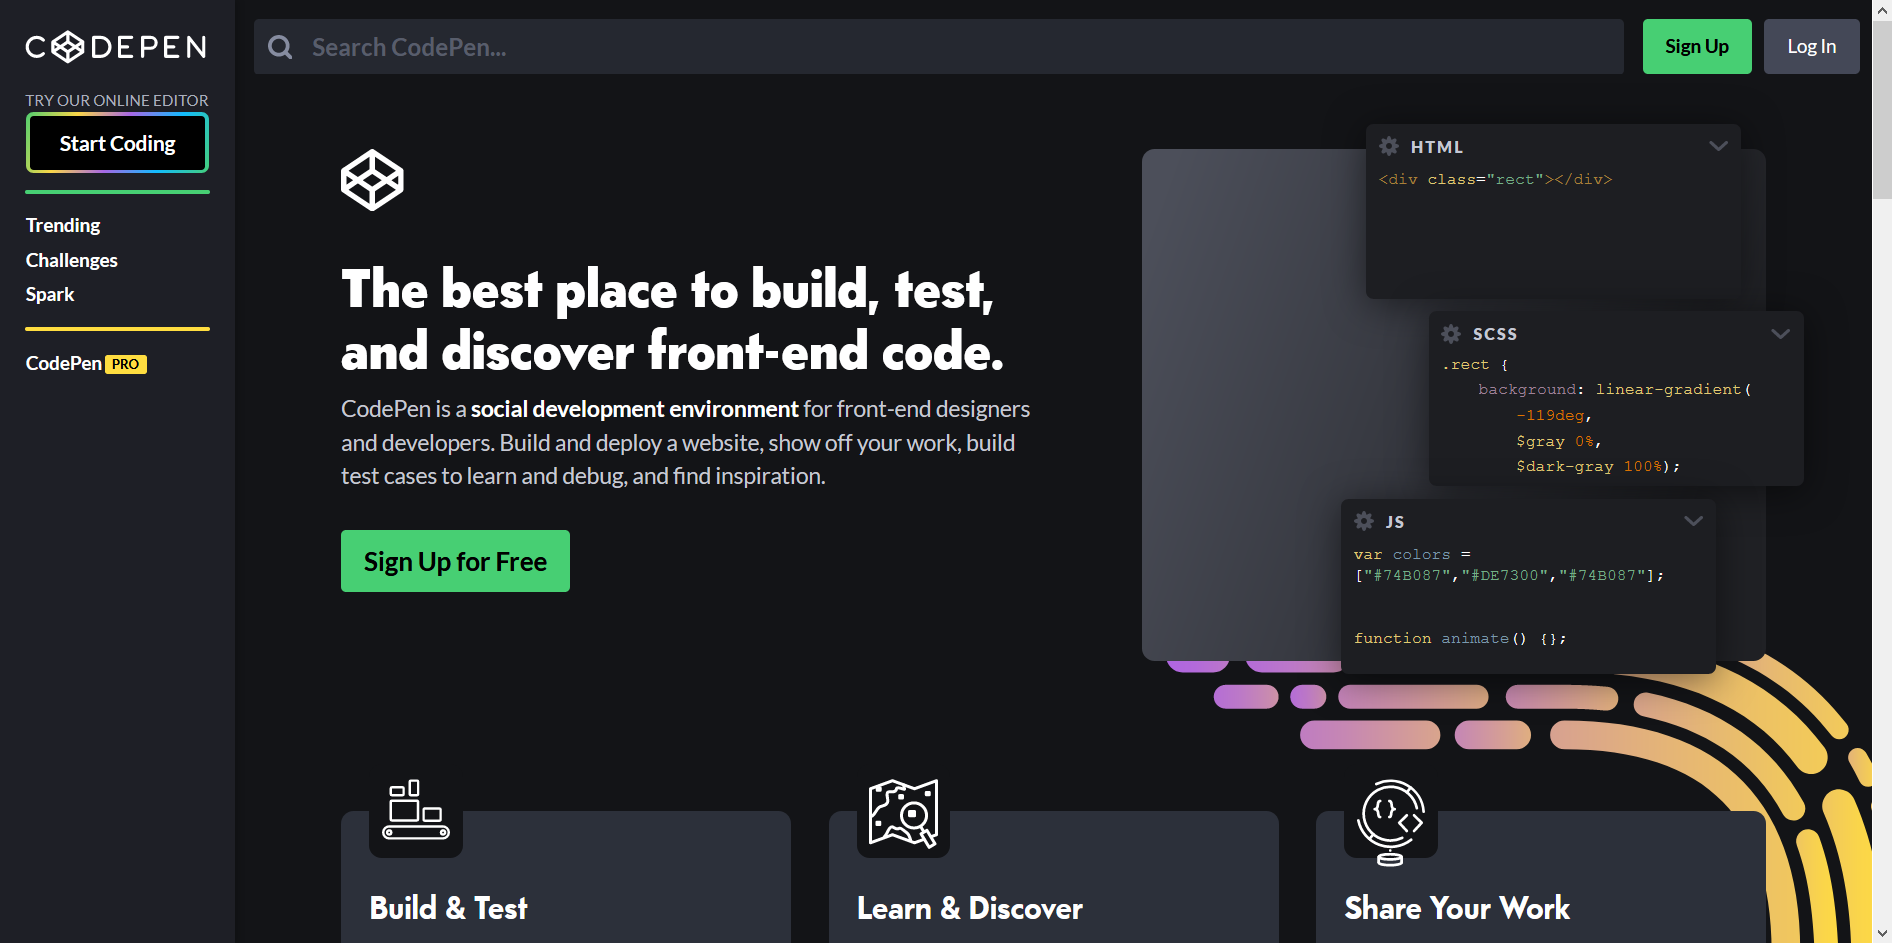Collapse the SCSS editor panel
Viewport: 1892px width, 943px height.
tap(1780, 333)
